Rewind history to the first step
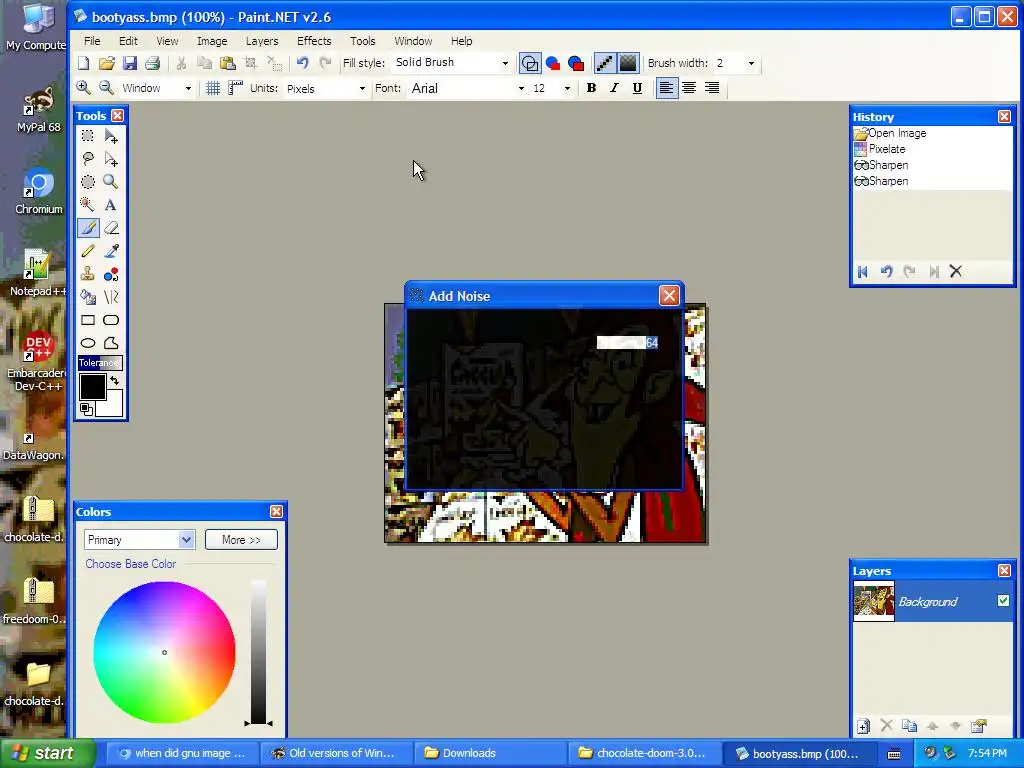The height and width of the screenshot is (768, 1024). coord(863,272)
